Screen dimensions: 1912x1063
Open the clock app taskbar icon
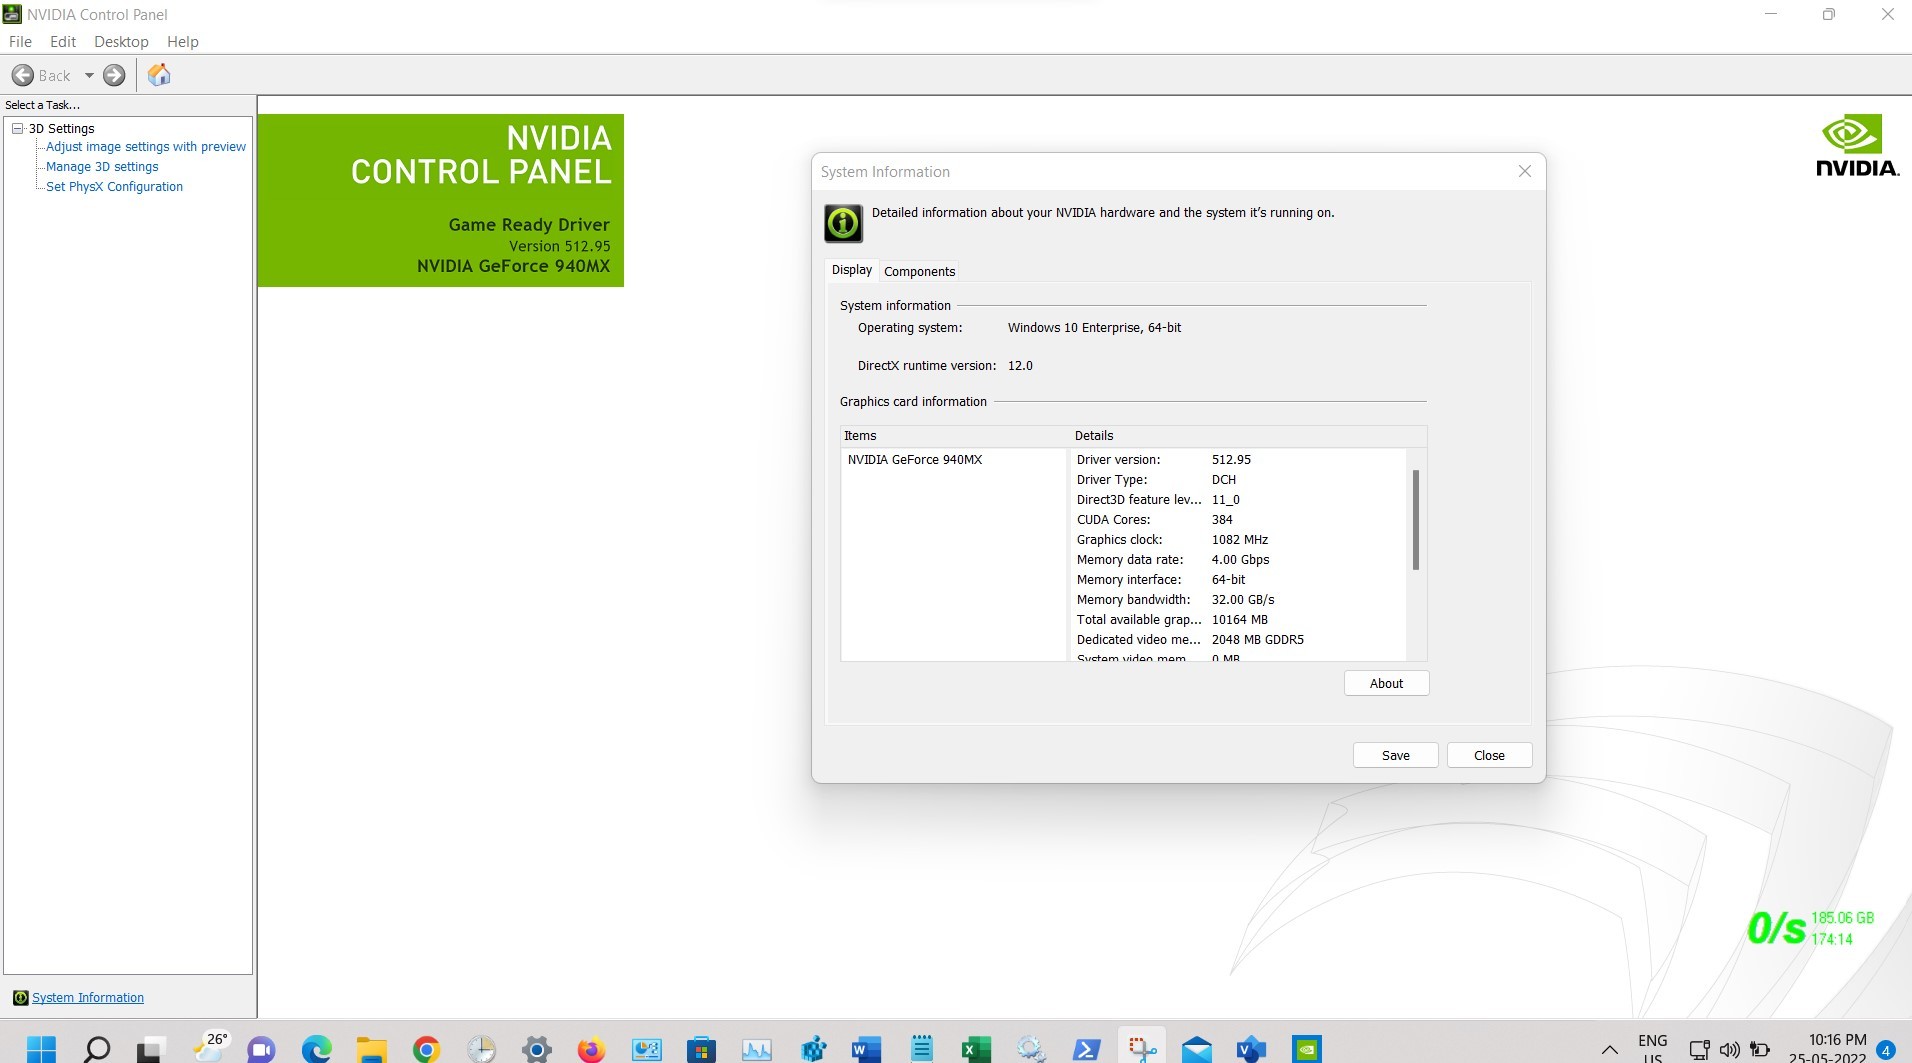tap(482, 1049)
